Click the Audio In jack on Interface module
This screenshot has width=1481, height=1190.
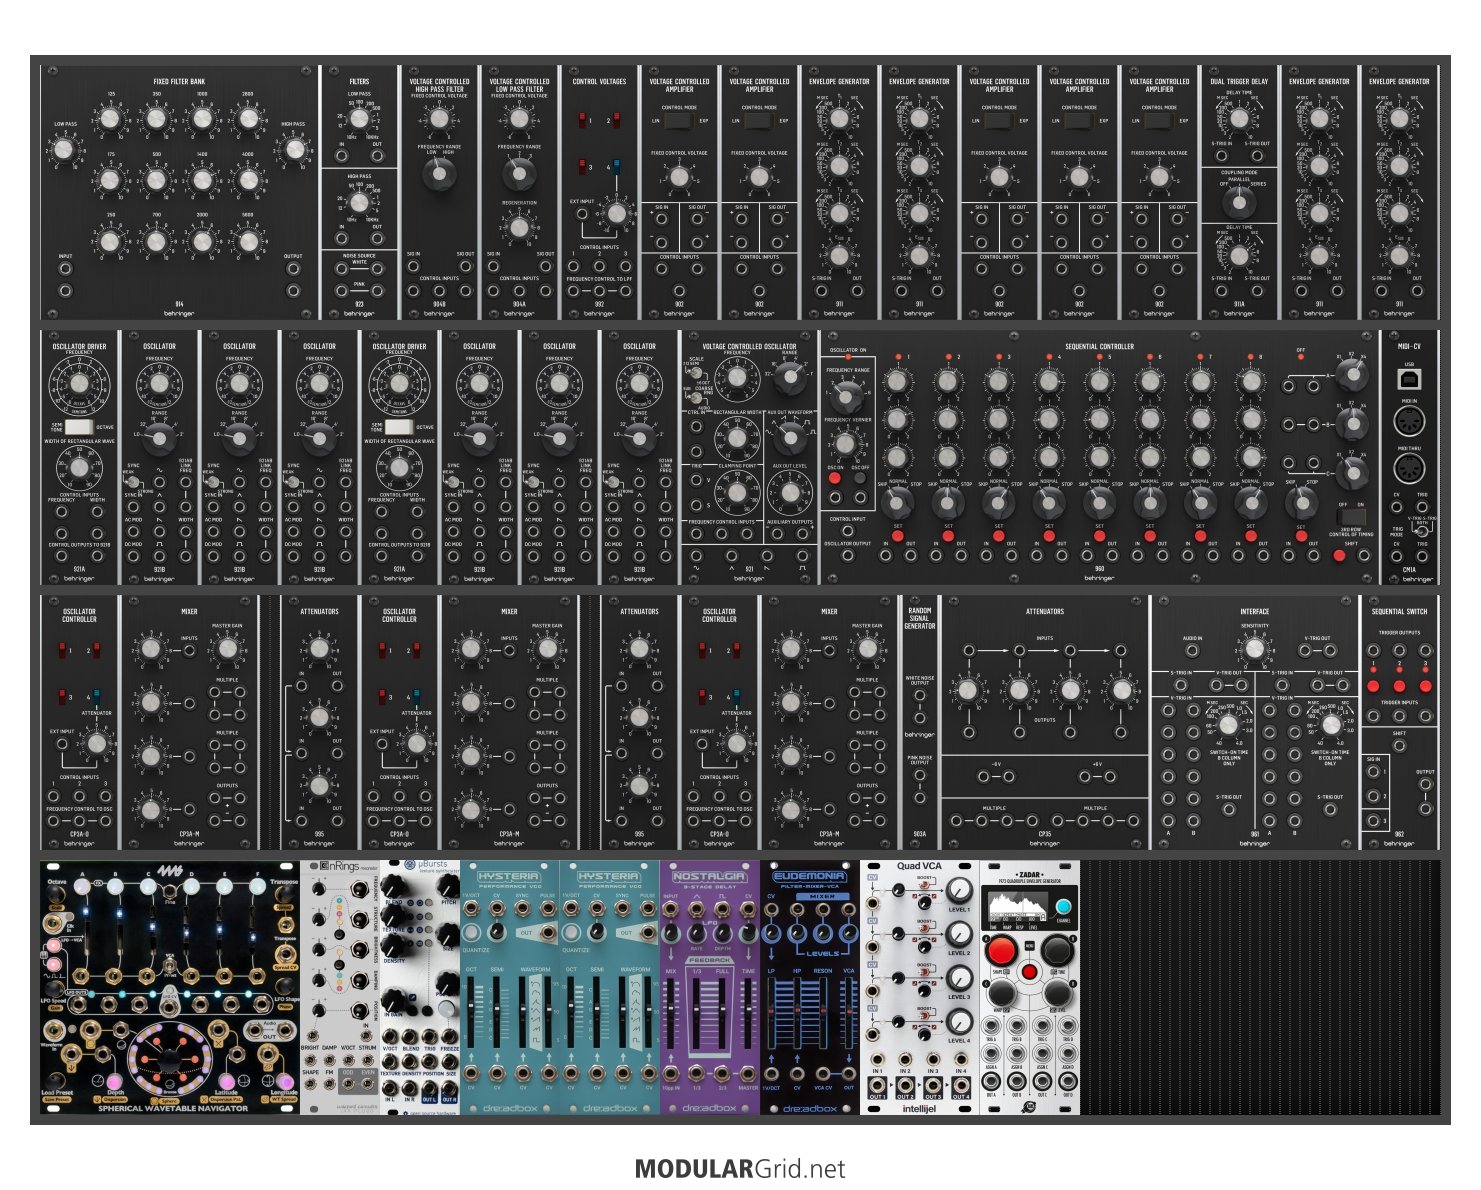pos(1192,651)
